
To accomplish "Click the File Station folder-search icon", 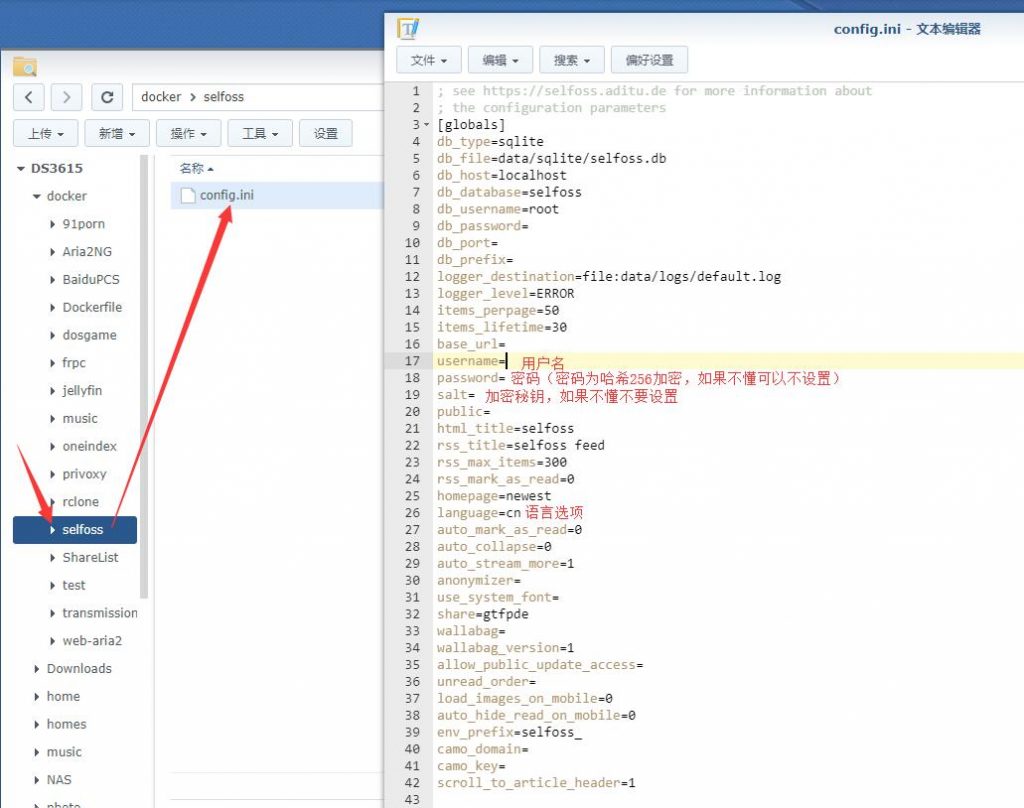I will [x=24, y=66].
